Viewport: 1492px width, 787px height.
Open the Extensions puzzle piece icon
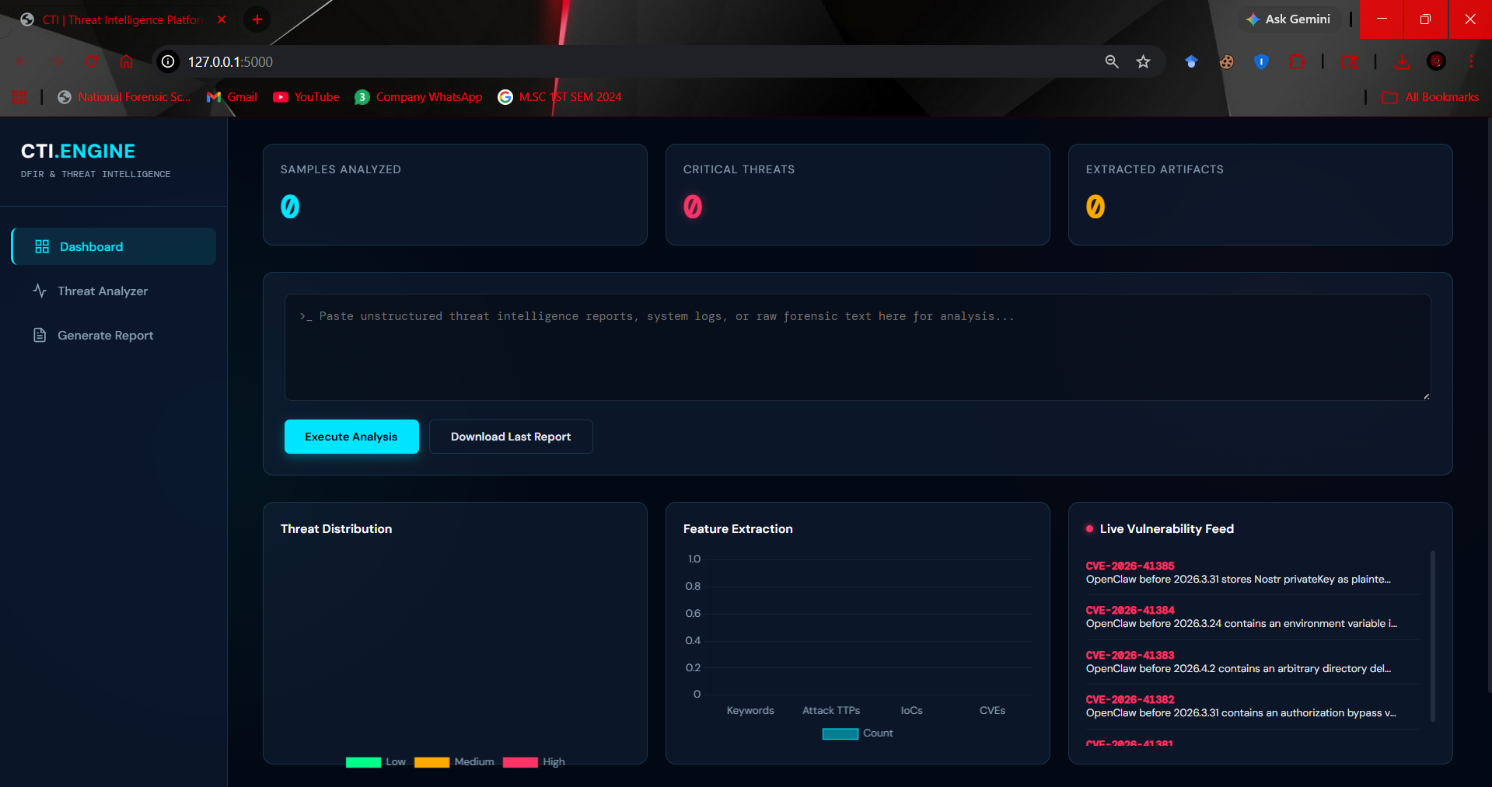pos(1297,62)
